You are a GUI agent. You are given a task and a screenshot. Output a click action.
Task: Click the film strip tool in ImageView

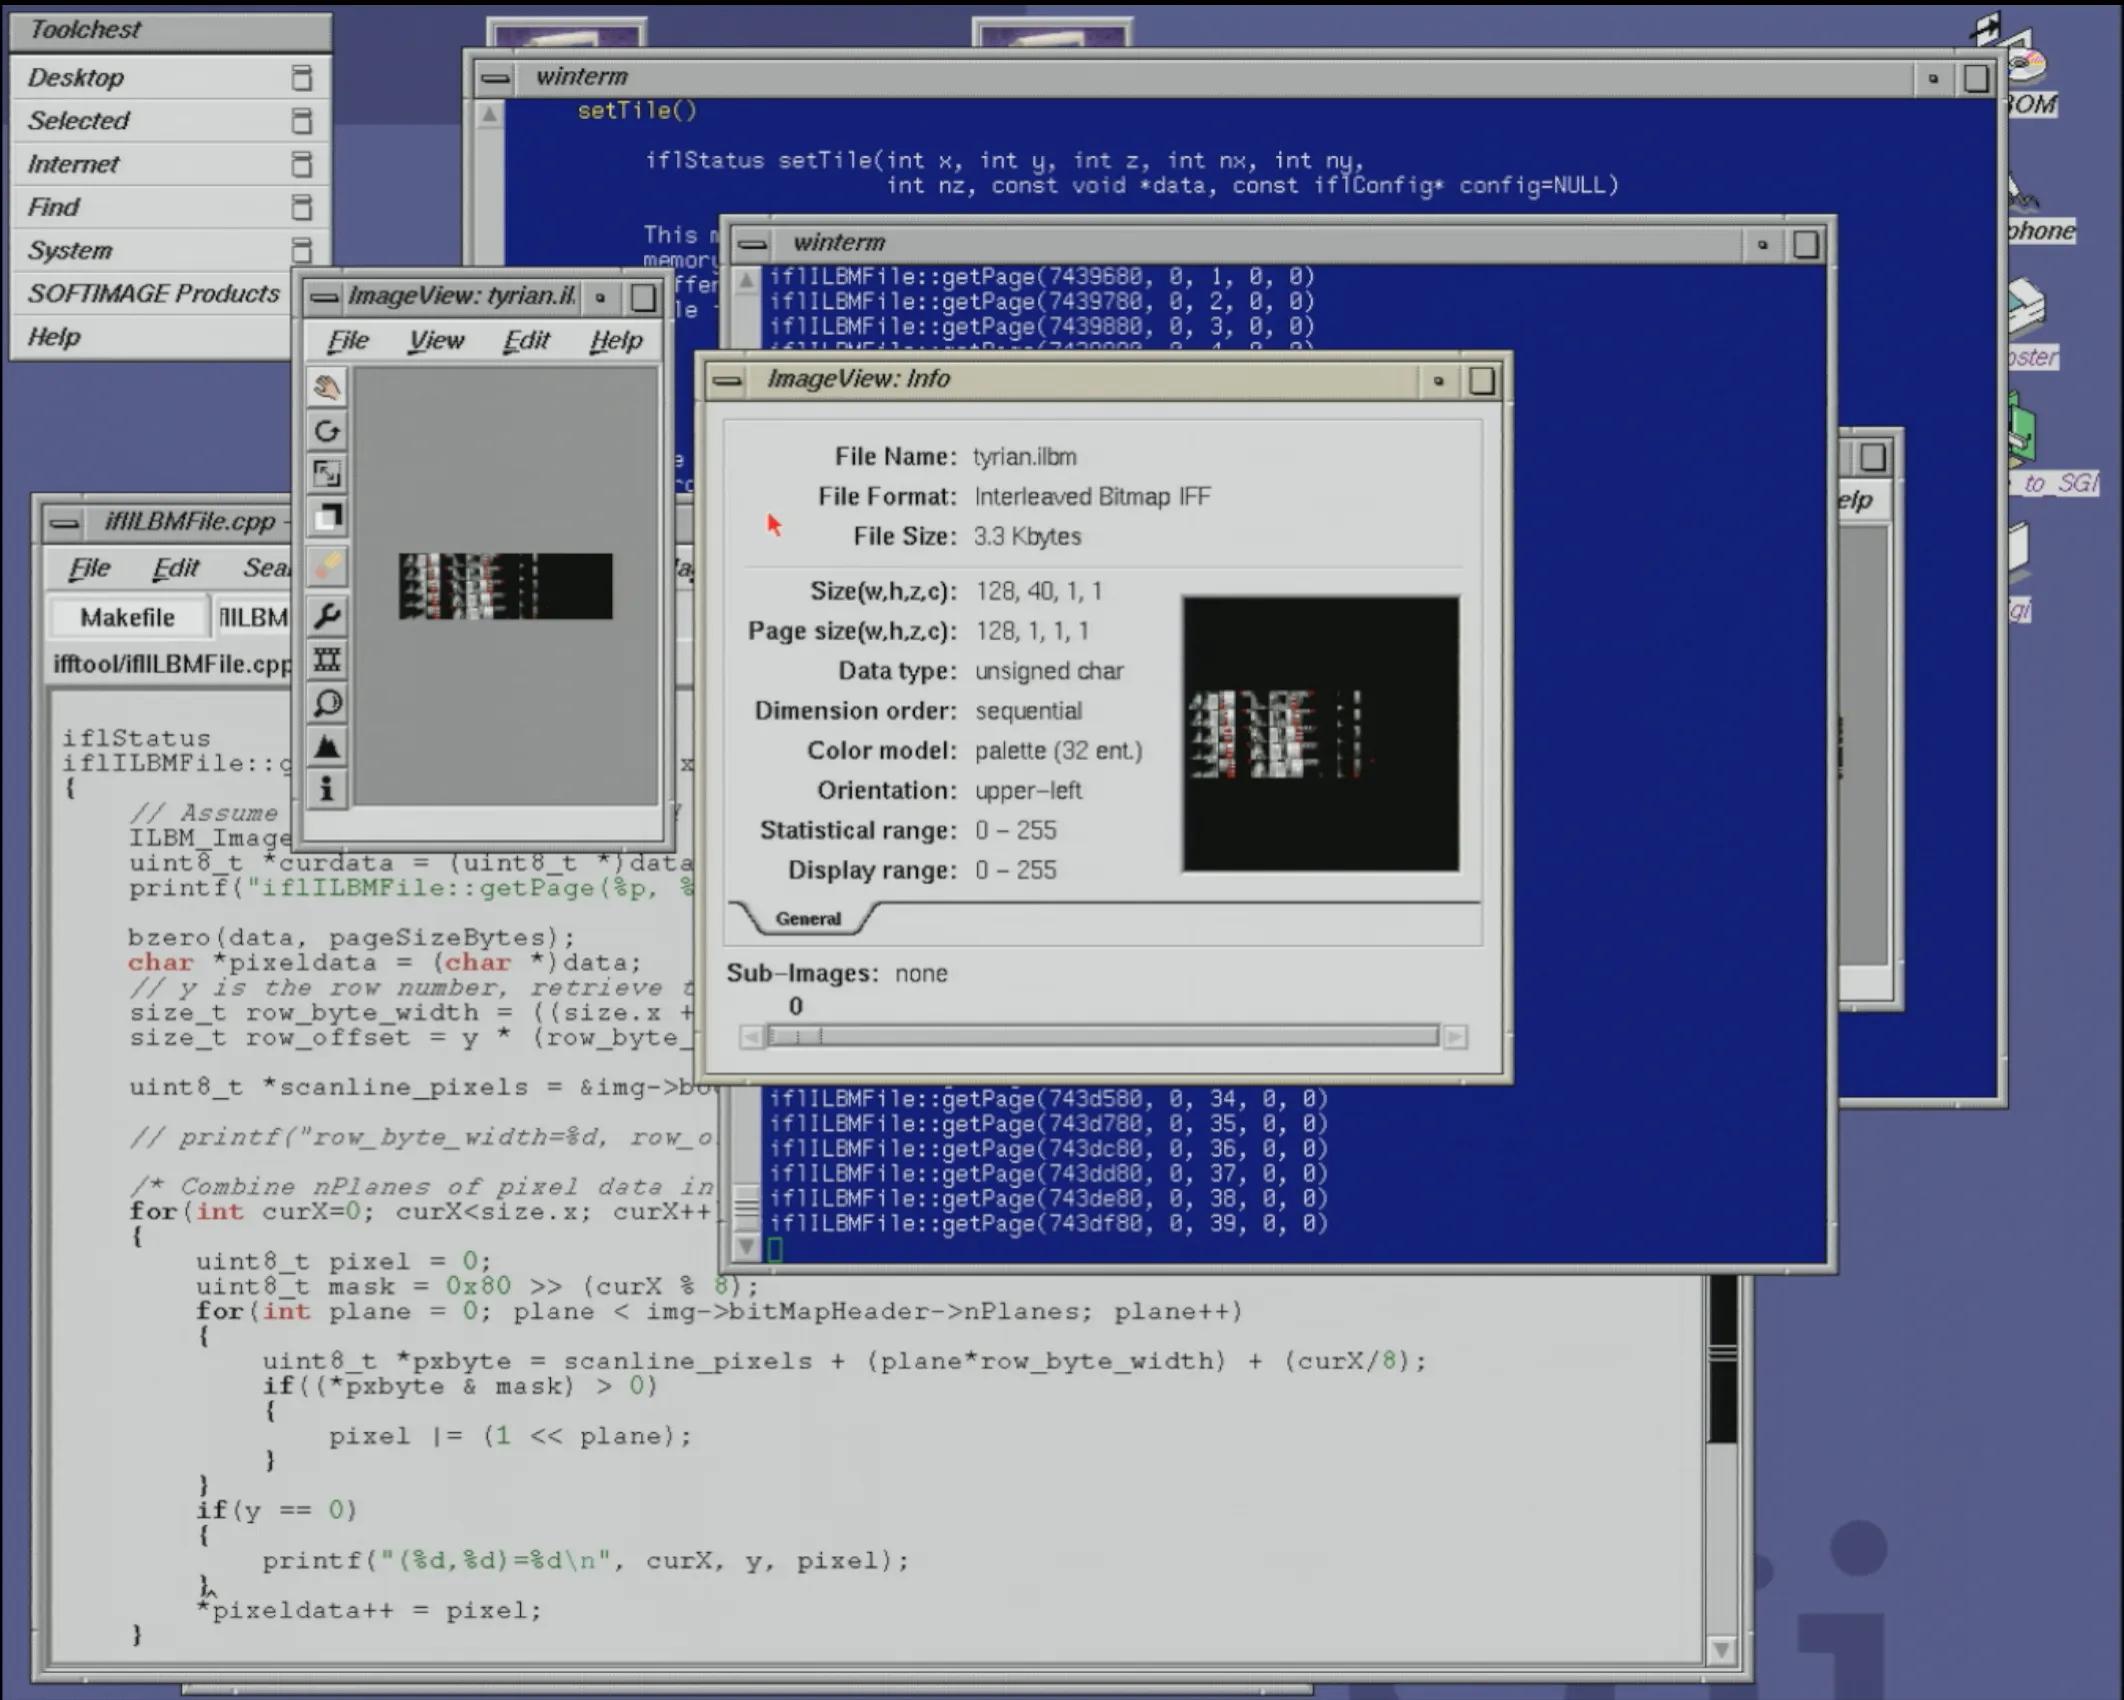click(327, 659)
